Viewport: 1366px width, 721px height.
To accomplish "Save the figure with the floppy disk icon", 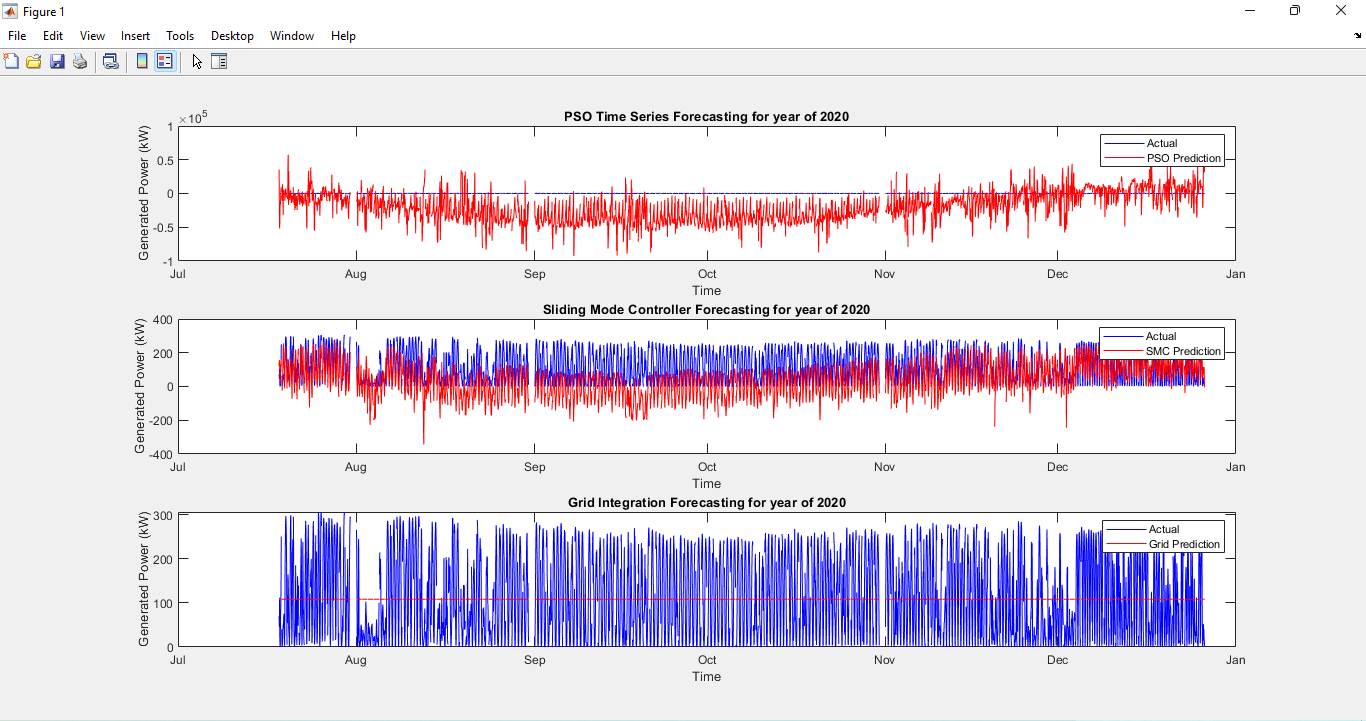I will pos(57,61).
